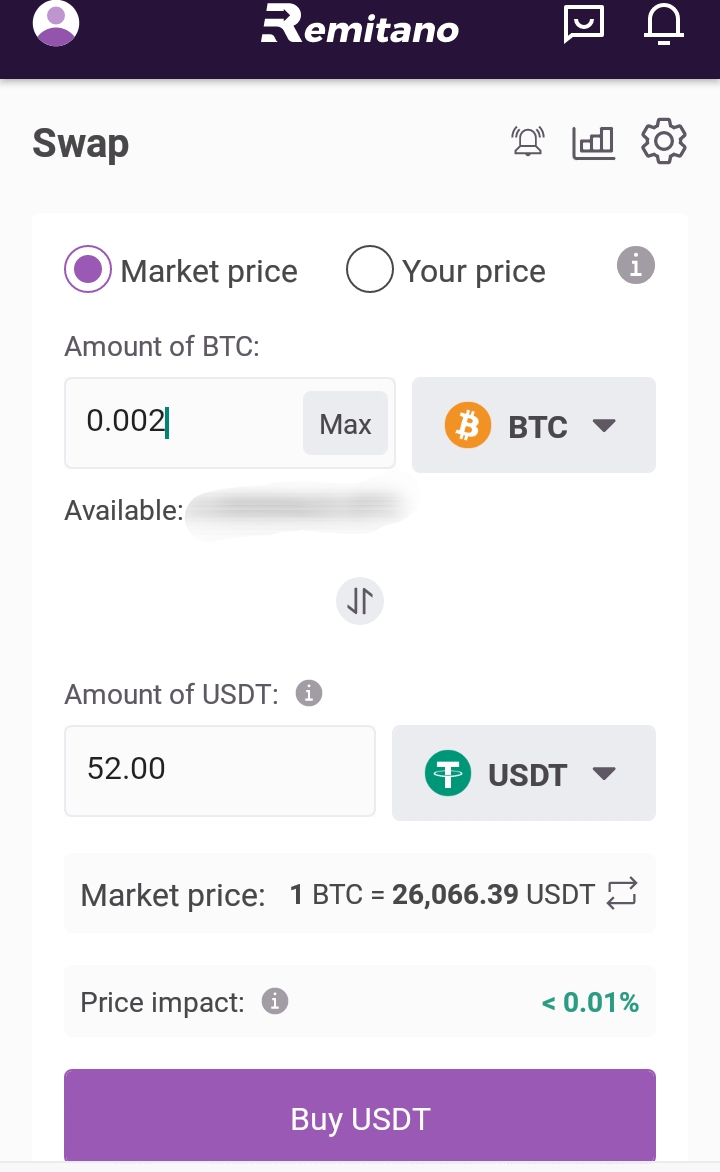Open the price alert alarm icon
720x1172 pixels.
point(527,142)
